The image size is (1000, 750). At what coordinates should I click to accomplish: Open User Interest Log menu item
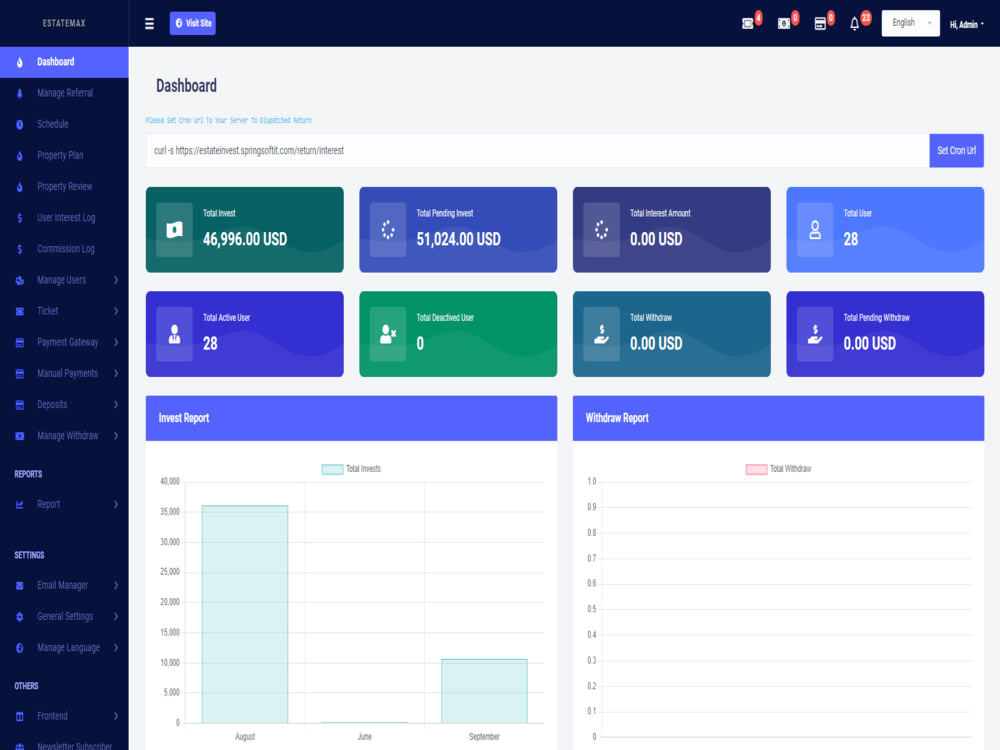(64, 218)
